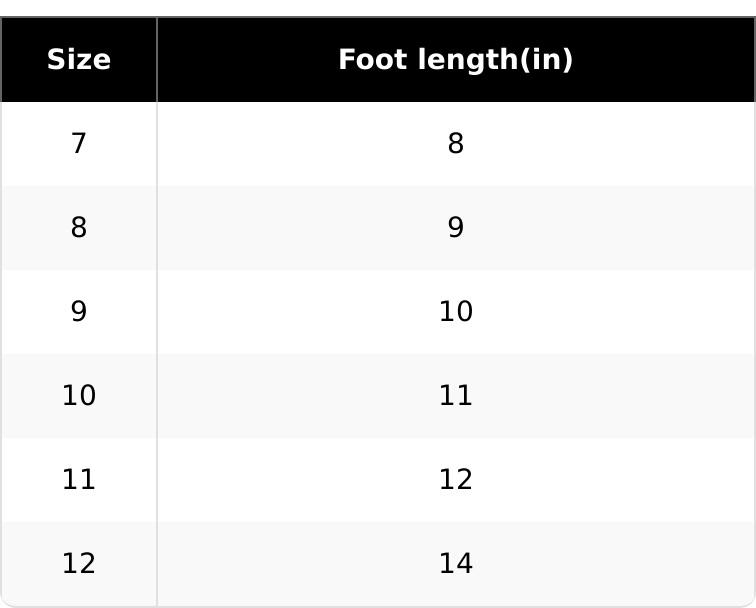Choose the size cell with foot length 10

[x=79, y=312]
